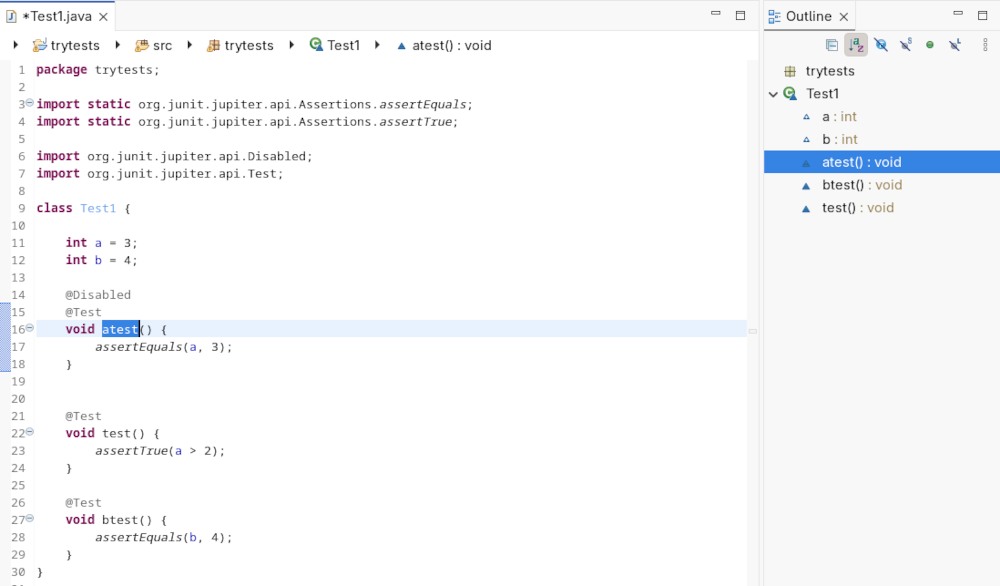Toggle Hide Static Fields and Methods
Image resolution: width=1000 pixels, height=586 pixels.
coord(906,45)
